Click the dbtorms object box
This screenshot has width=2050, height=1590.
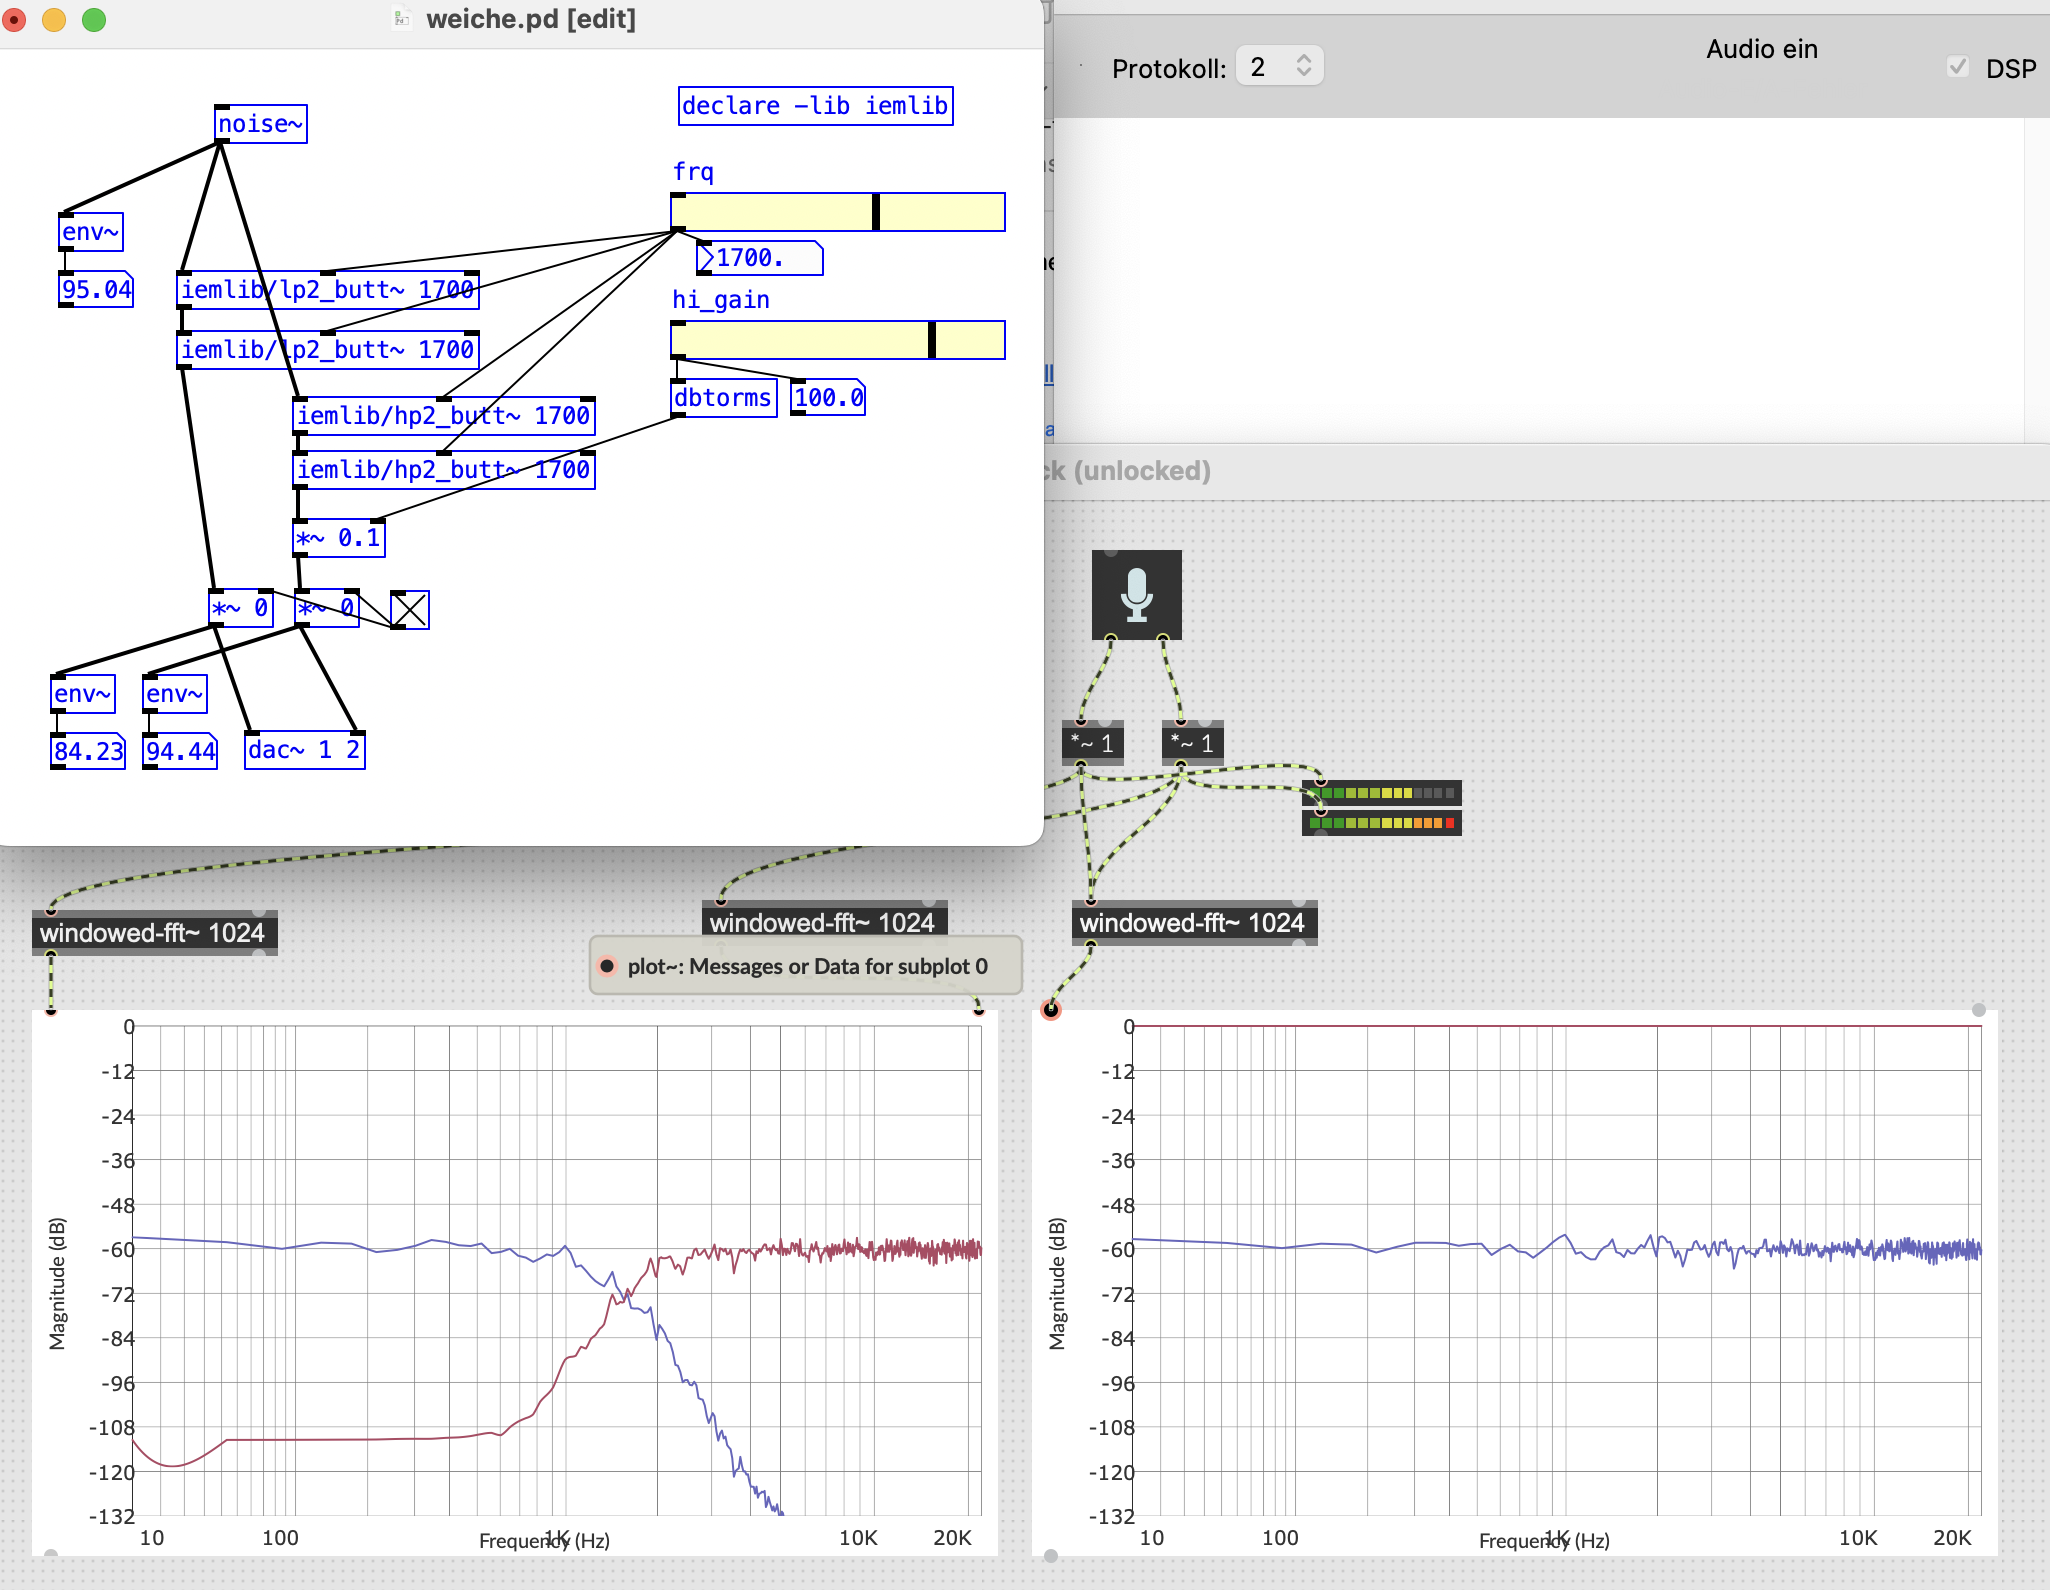click(x=723, y=398)
